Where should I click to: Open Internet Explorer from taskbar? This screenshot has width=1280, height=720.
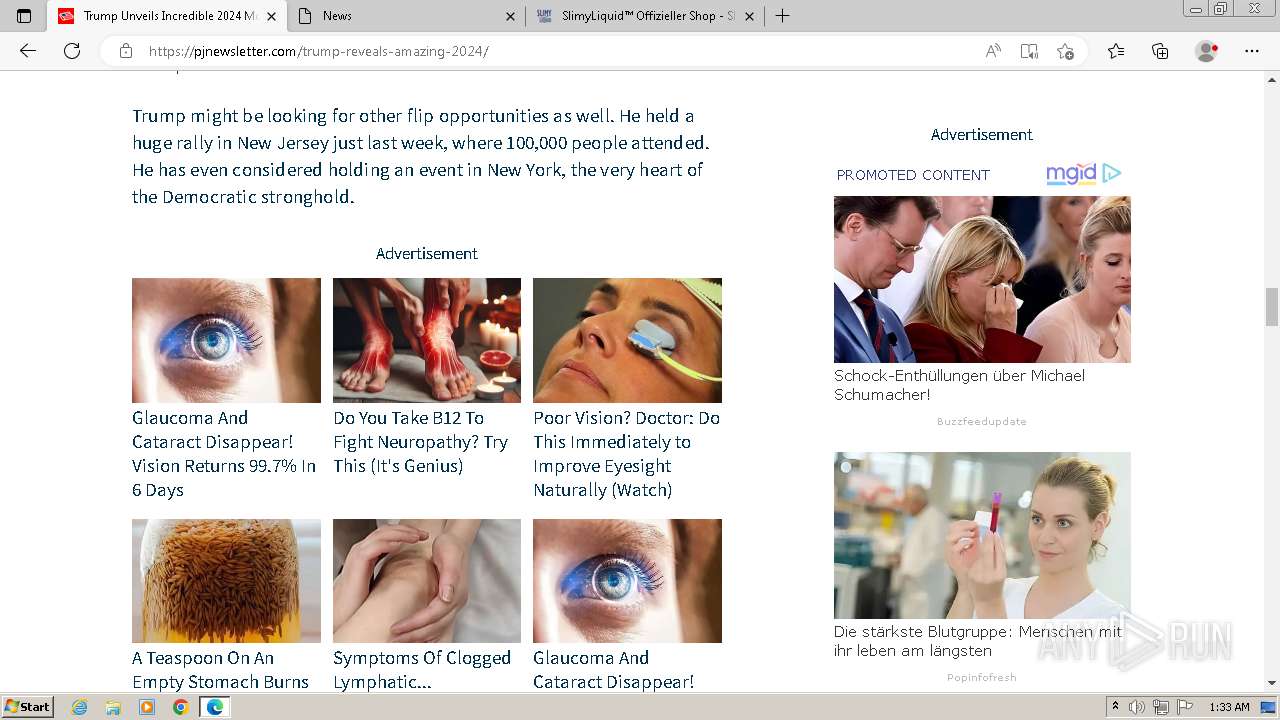80,707
